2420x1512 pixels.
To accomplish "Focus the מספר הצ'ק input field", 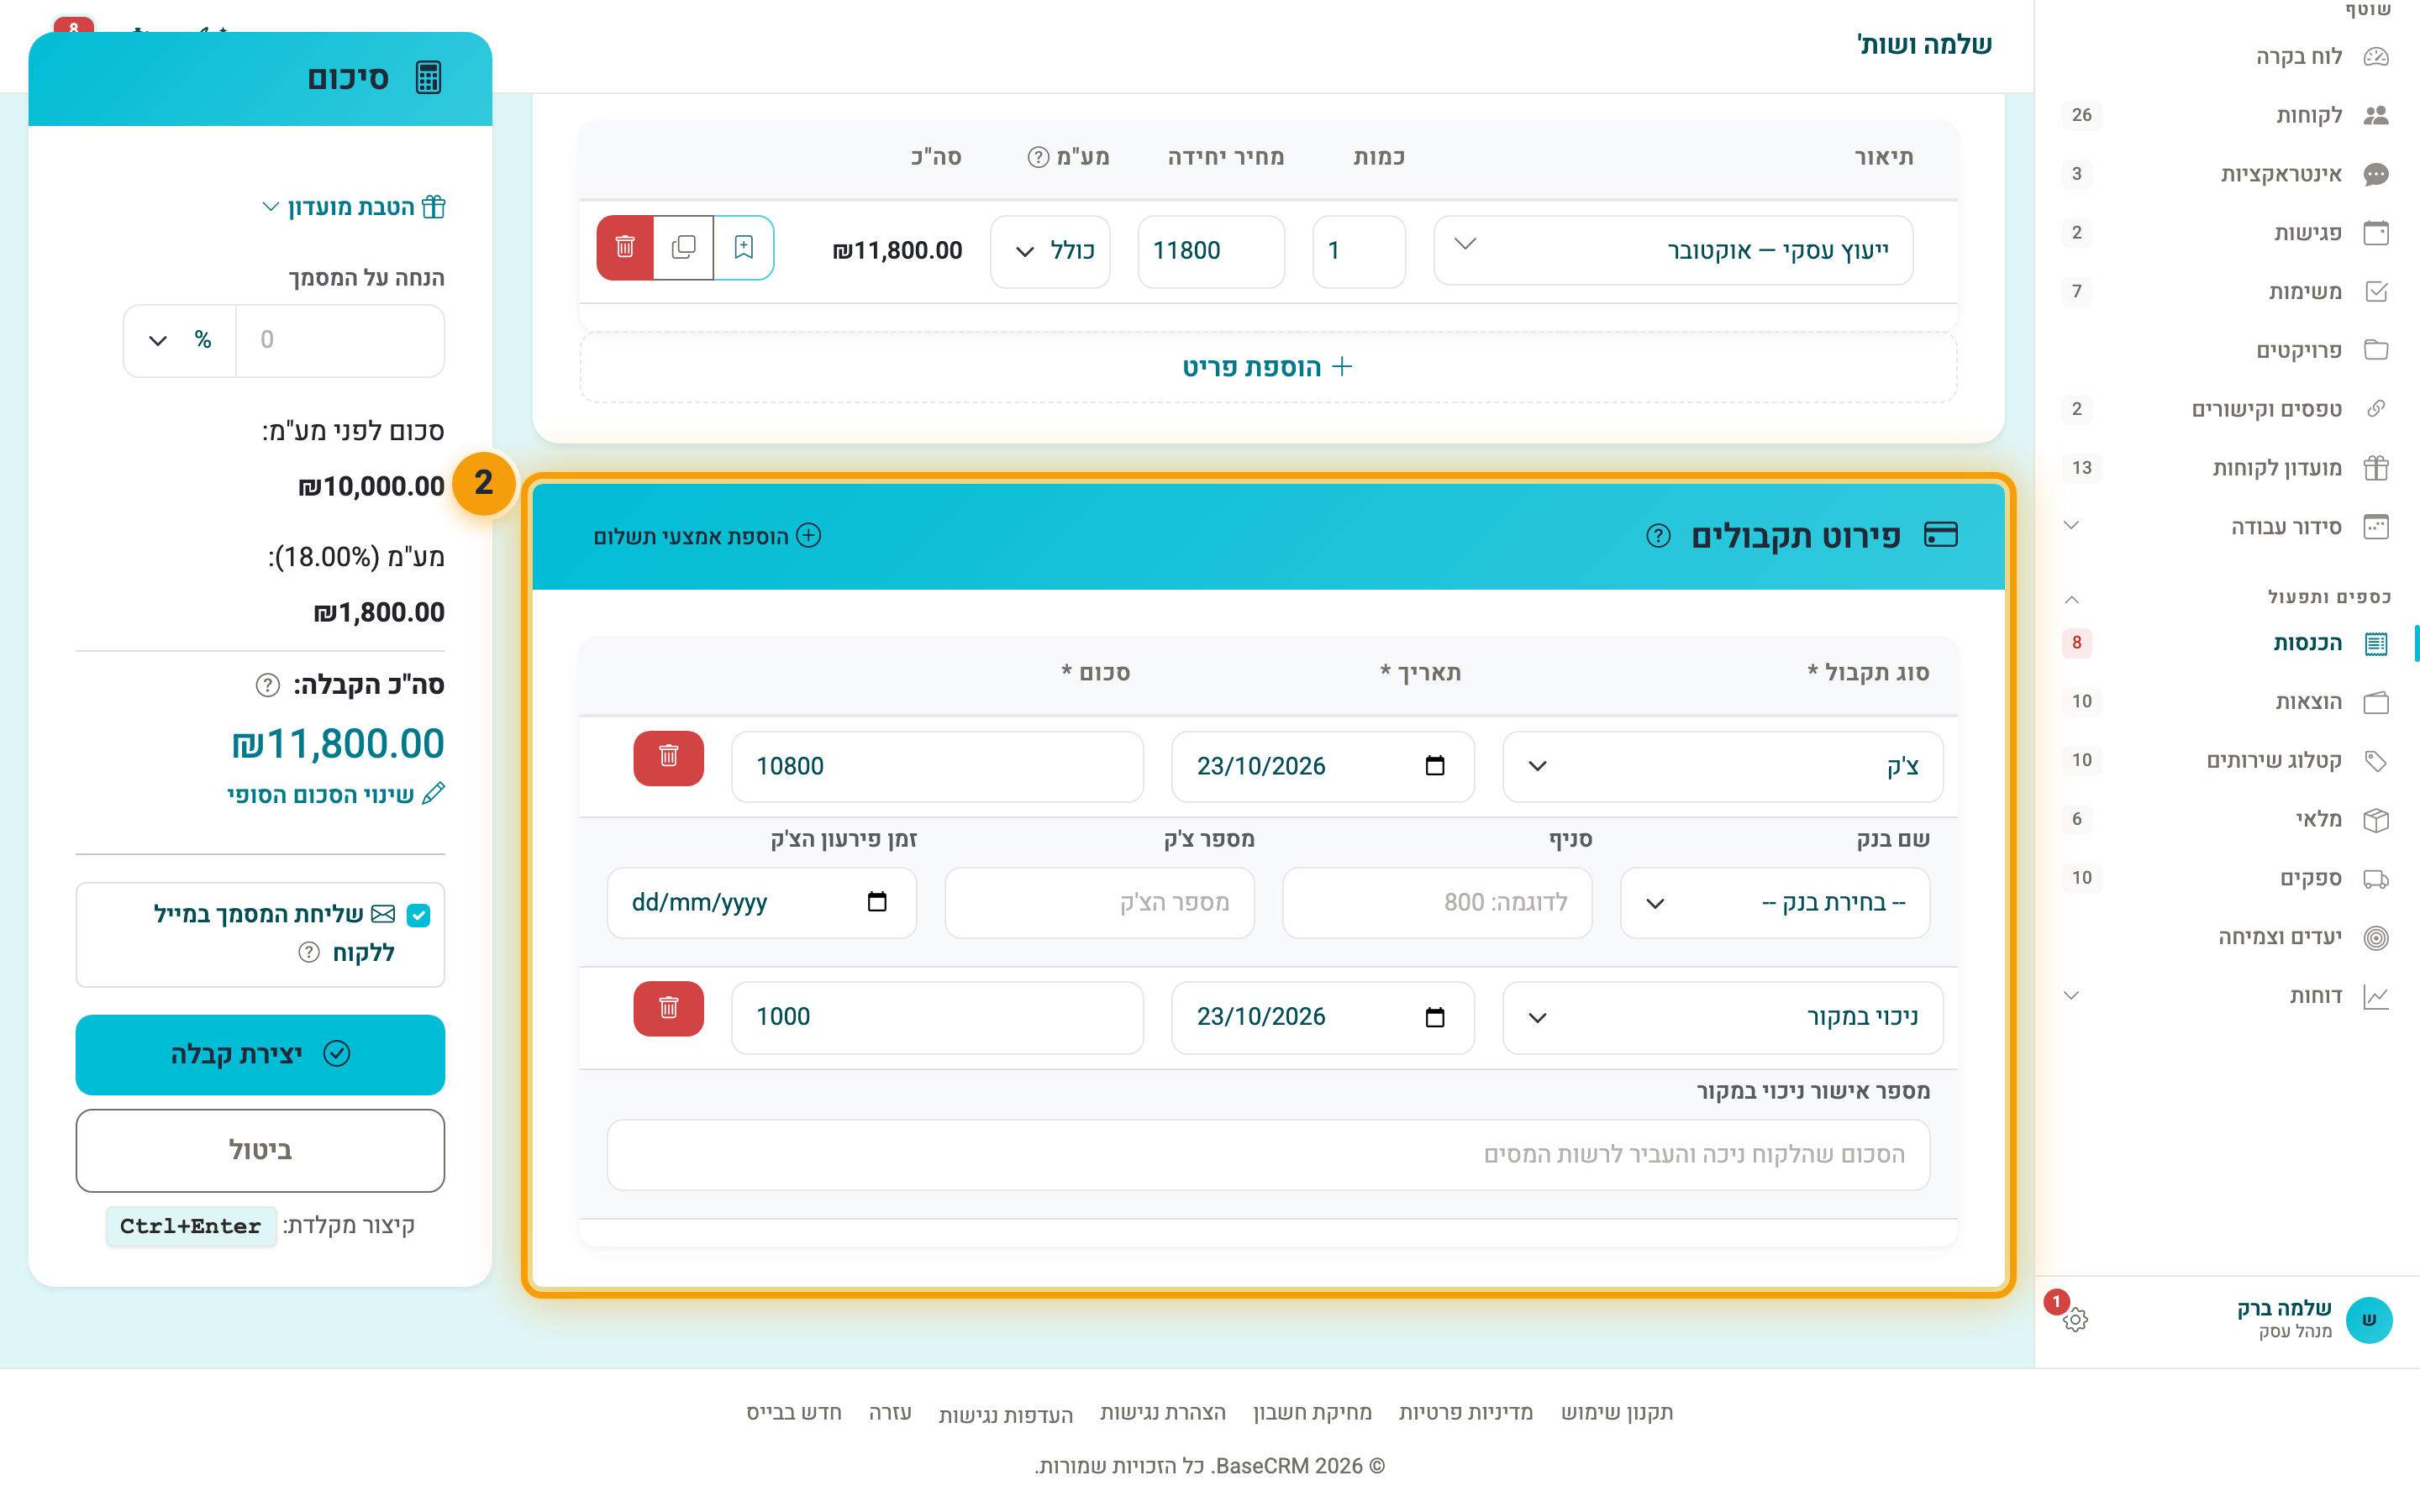I will click(1099, 902).
